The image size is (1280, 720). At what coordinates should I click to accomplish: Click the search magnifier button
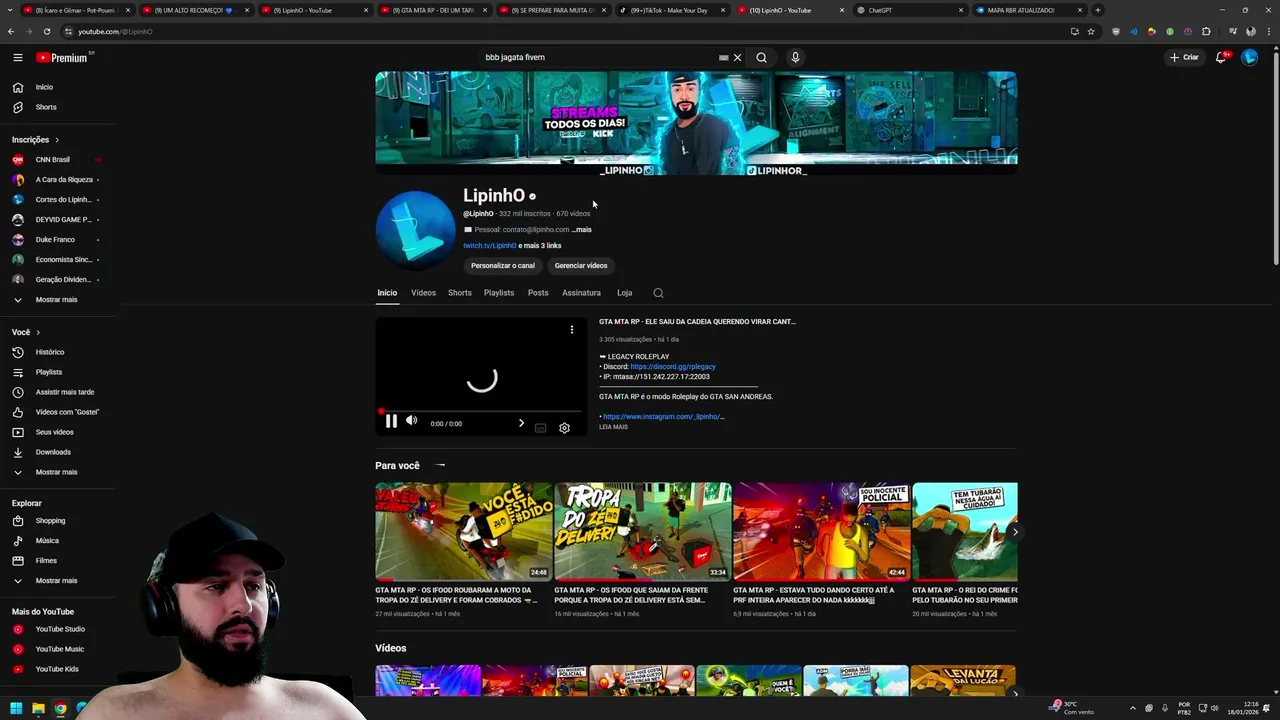tap(761, 57)
